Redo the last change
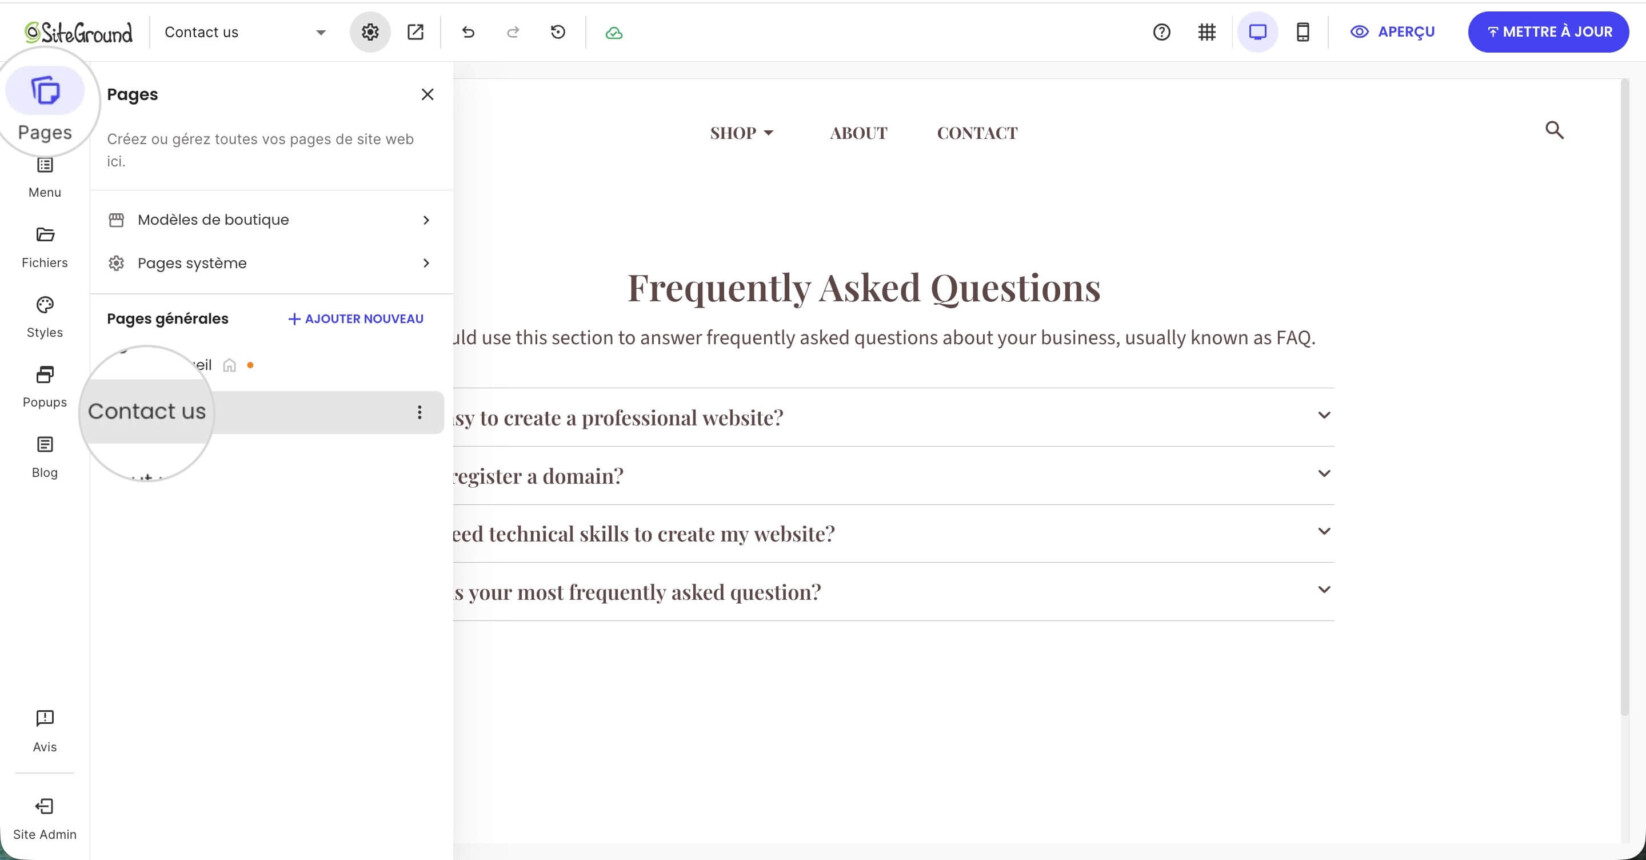1646x860 pixels. pos(513,32)
